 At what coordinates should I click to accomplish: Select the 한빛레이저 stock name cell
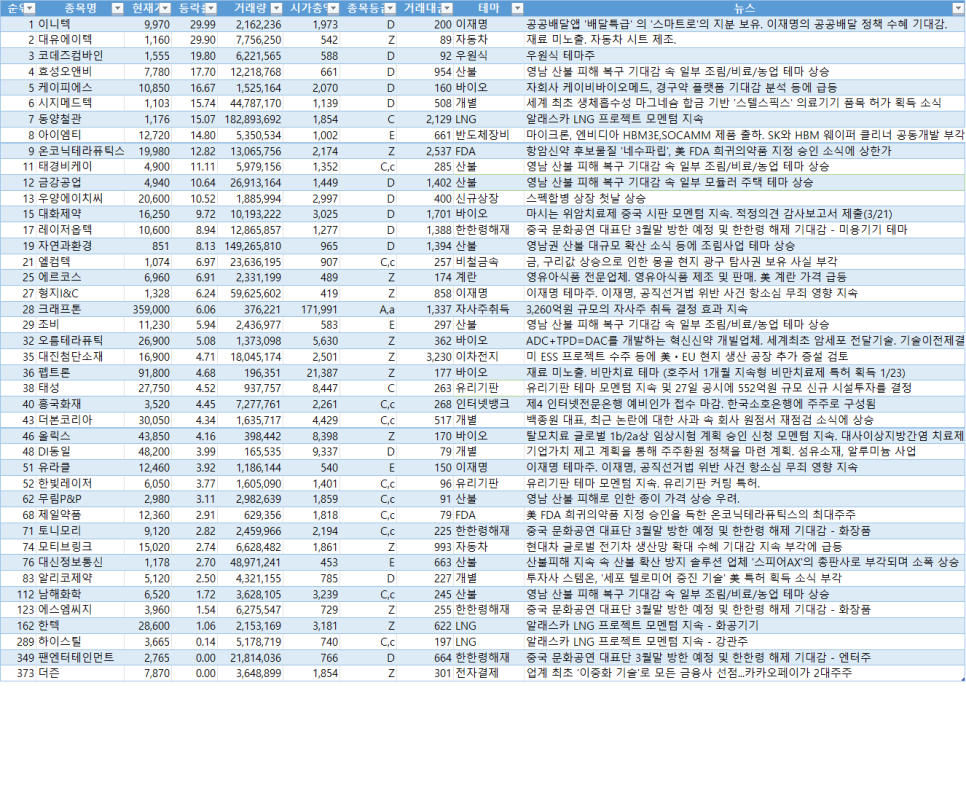(x=80, y=484)
